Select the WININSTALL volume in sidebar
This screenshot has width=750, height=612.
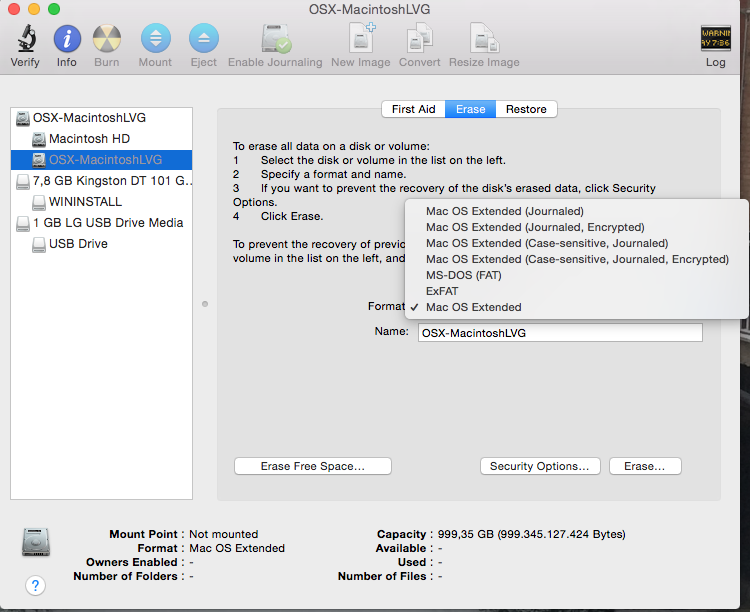point(85,201)
